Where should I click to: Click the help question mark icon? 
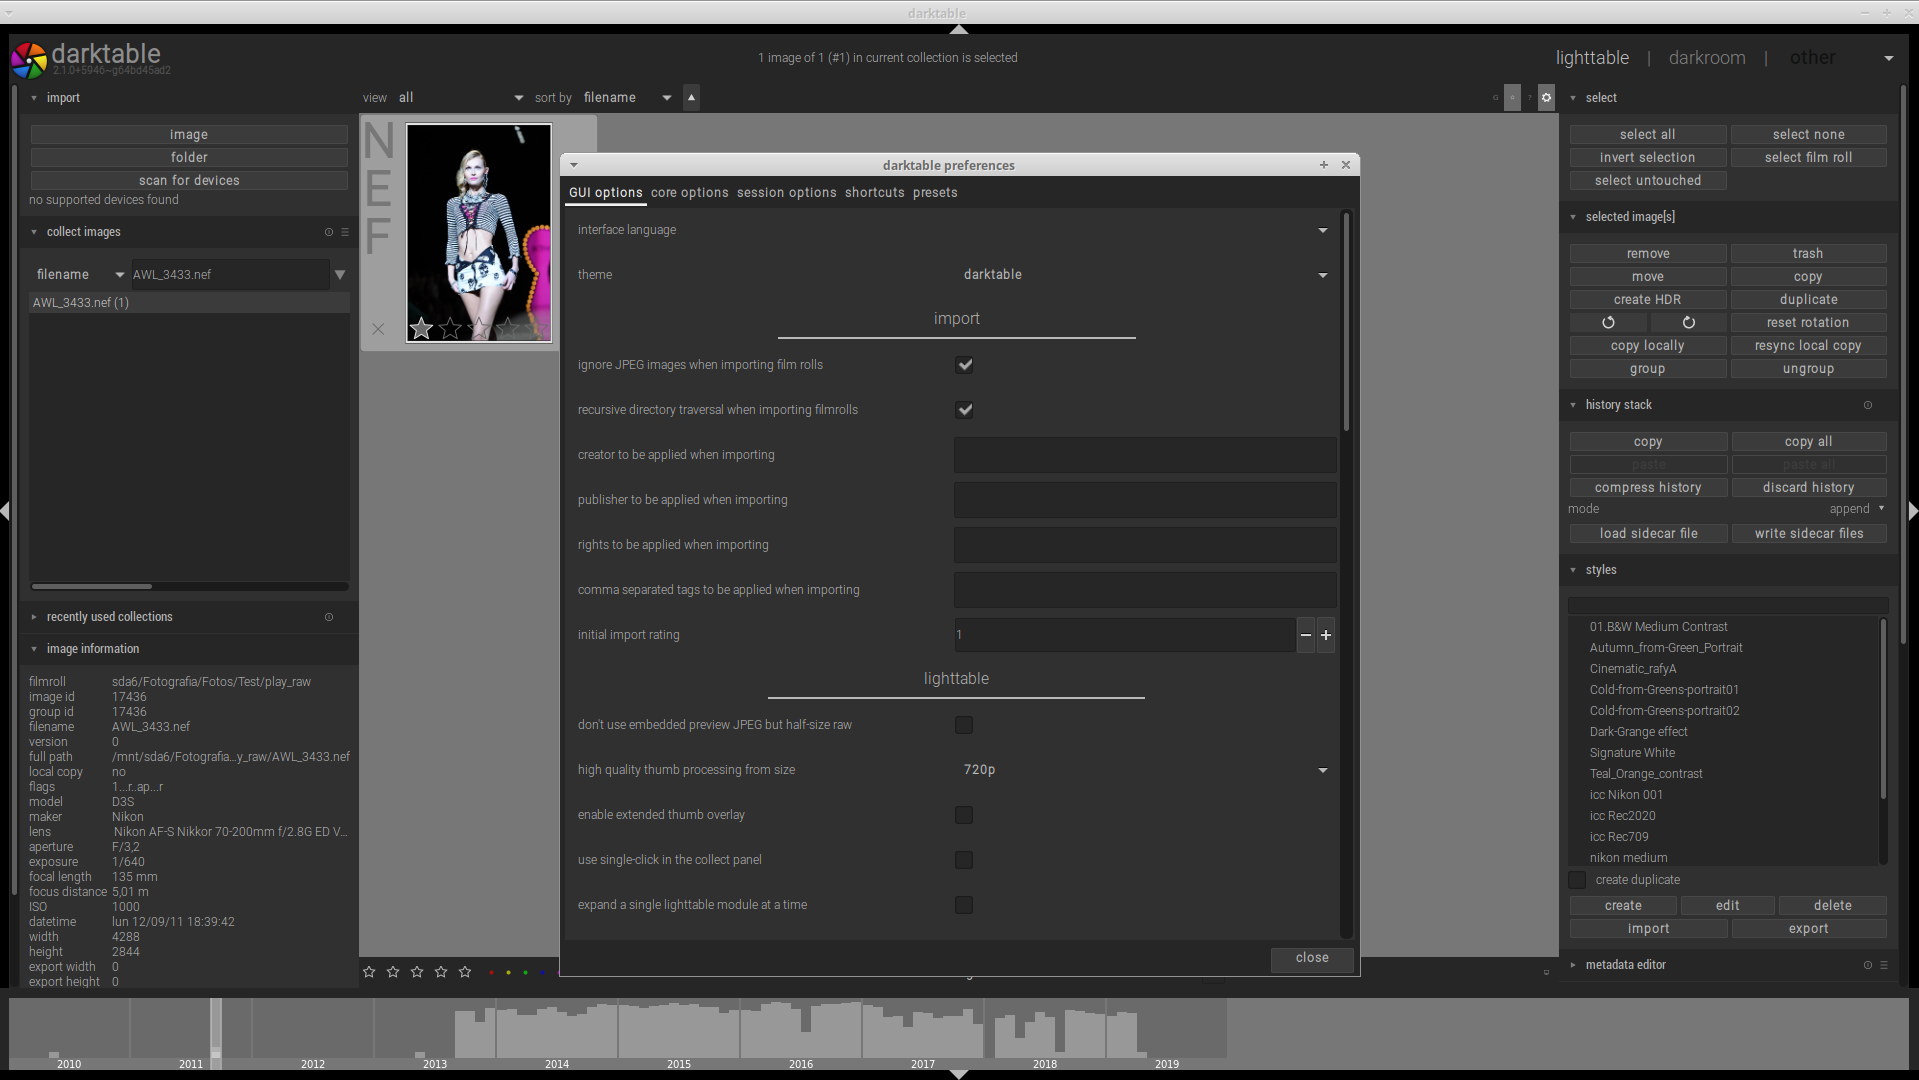pyautogui.click(x=1529, y=98)
